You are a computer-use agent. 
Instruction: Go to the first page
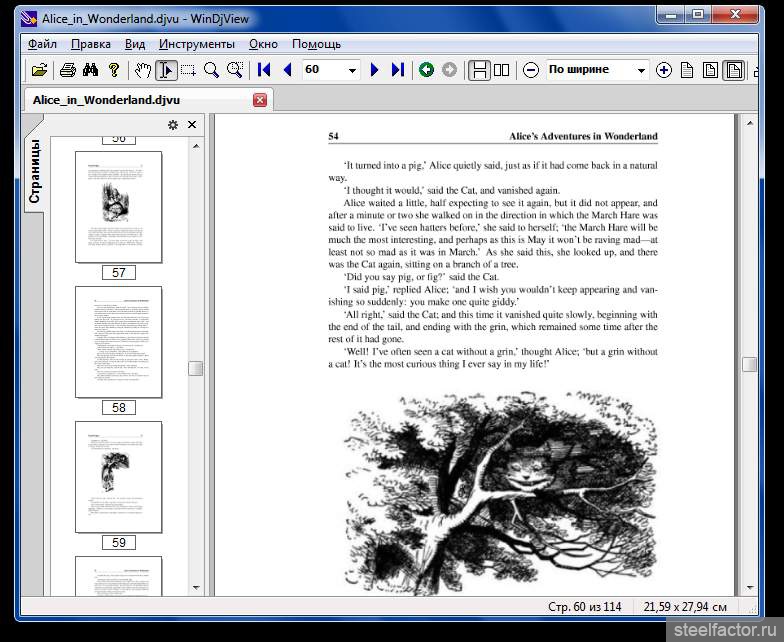(x=264, y=70)
